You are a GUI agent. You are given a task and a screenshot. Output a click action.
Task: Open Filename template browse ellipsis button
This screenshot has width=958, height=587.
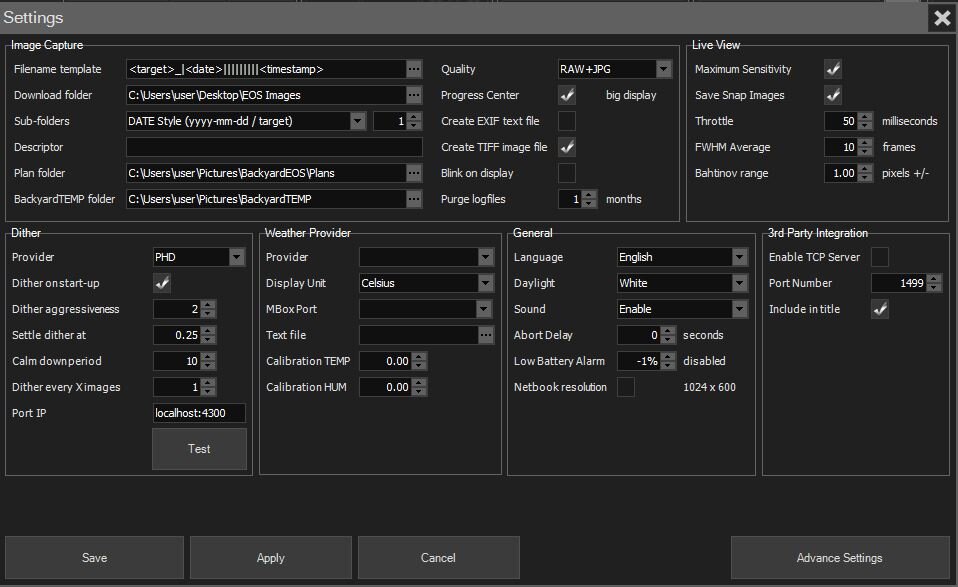tap(414, 69)
